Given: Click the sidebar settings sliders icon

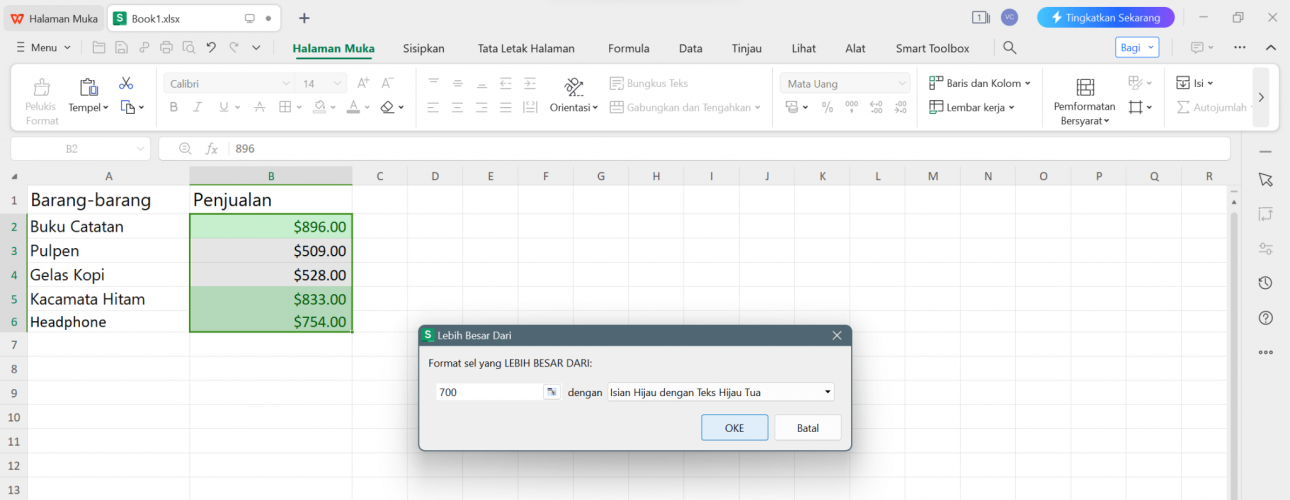Looking at the screenshot, I should pos(1265,249).
